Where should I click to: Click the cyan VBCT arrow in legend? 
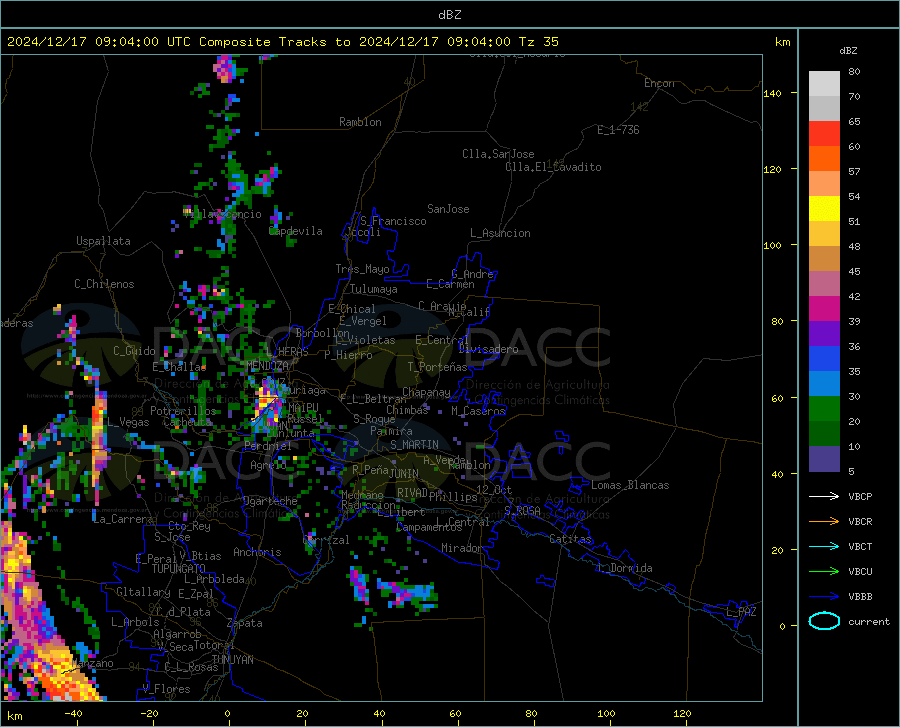(824, 546)
